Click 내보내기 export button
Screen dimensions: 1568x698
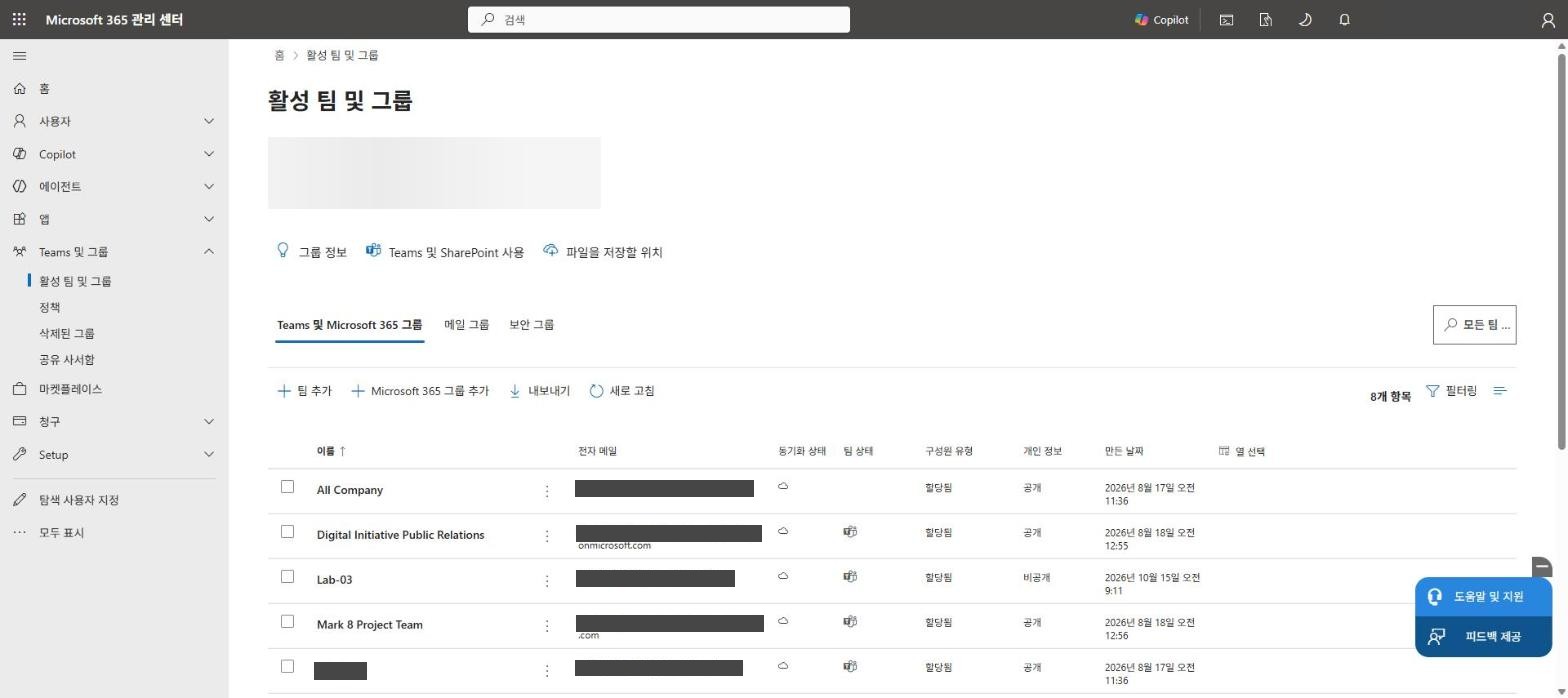pos(540,391)
